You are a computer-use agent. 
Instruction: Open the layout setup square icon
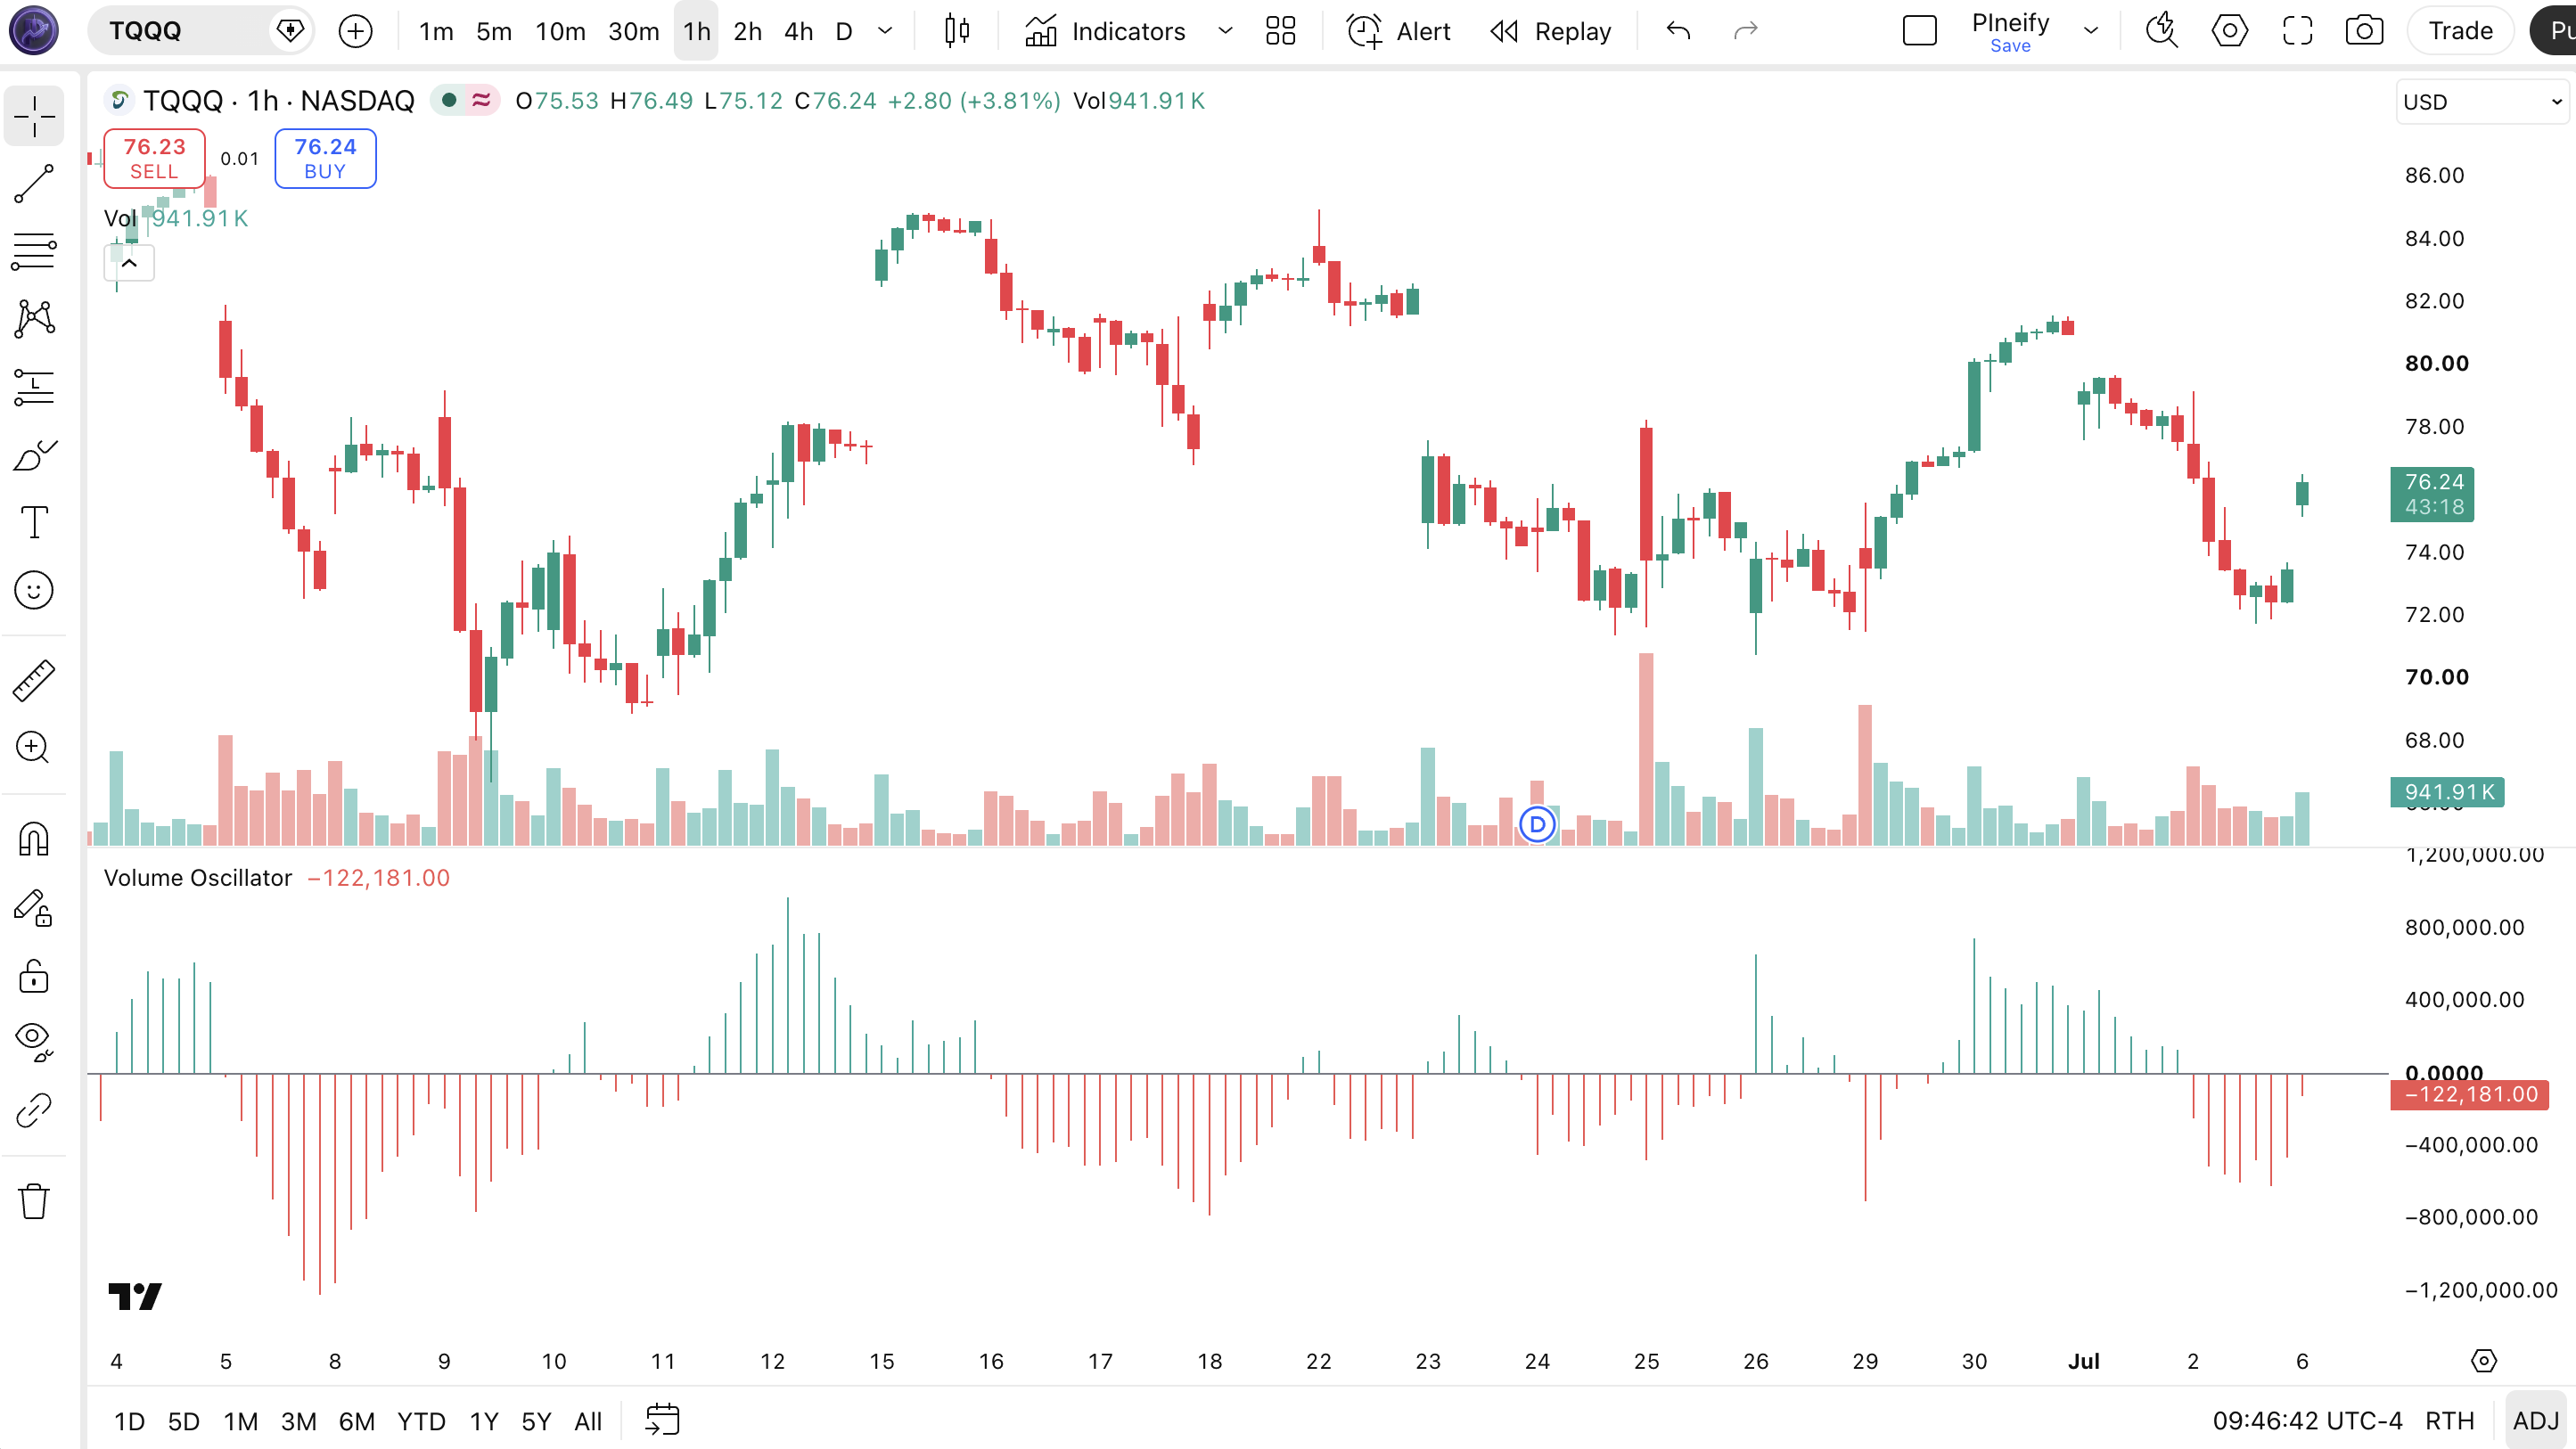click(x=1919, y=31)
